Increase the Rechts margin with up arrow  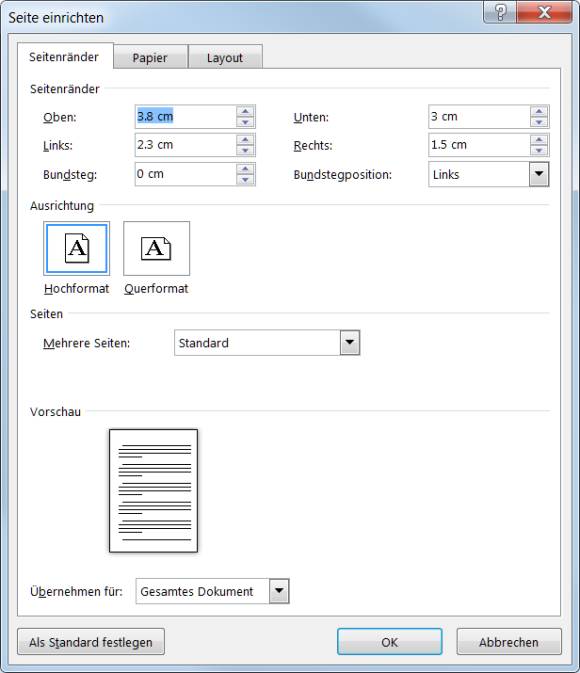point(539,139)
